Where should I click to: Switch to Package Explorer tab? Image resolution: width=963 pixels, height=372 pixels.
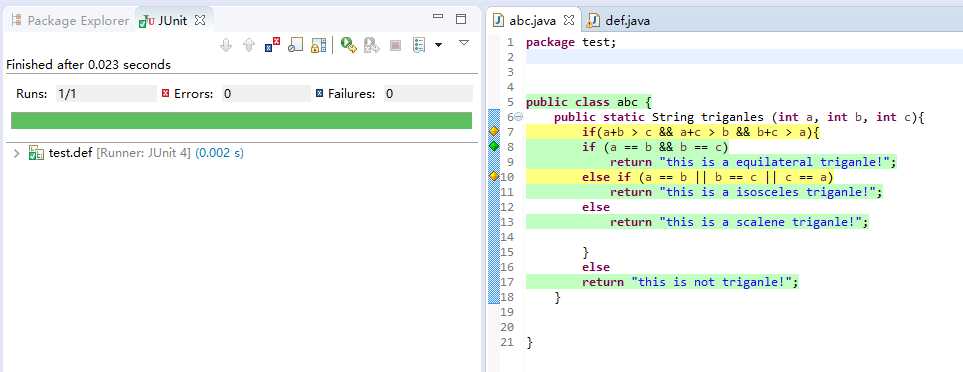pyautogui.click(x=71, y=21)
